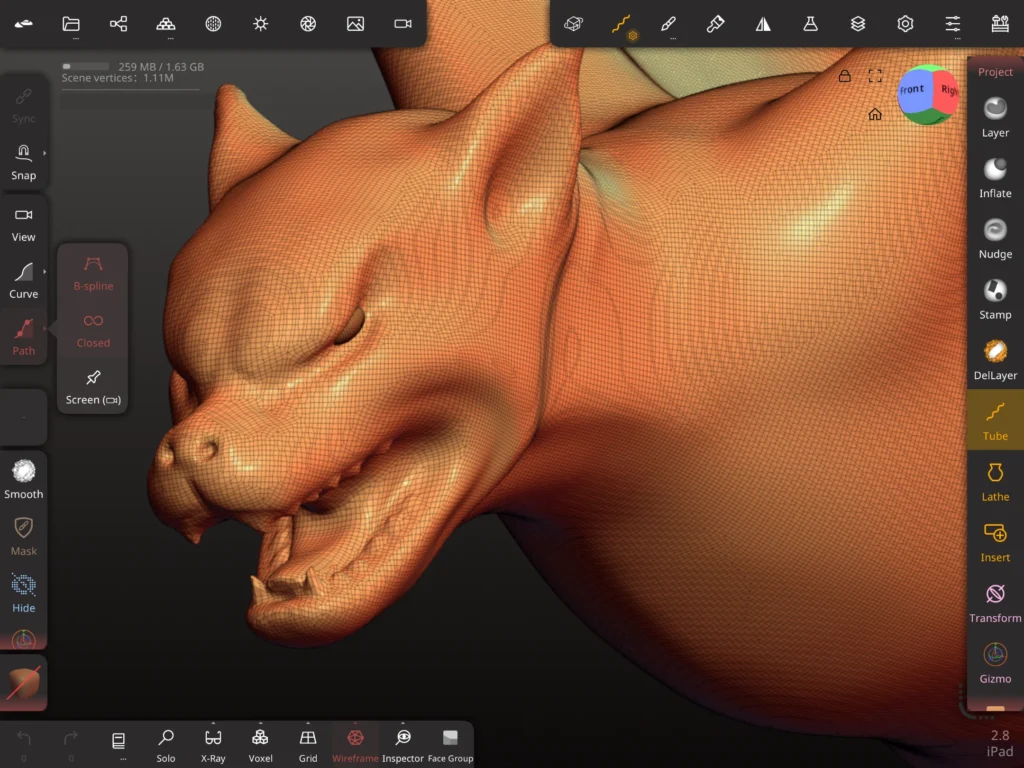The image size is (1024, 768).
Task: Open the Scene hierarchy menu
Action: [118, 24]
